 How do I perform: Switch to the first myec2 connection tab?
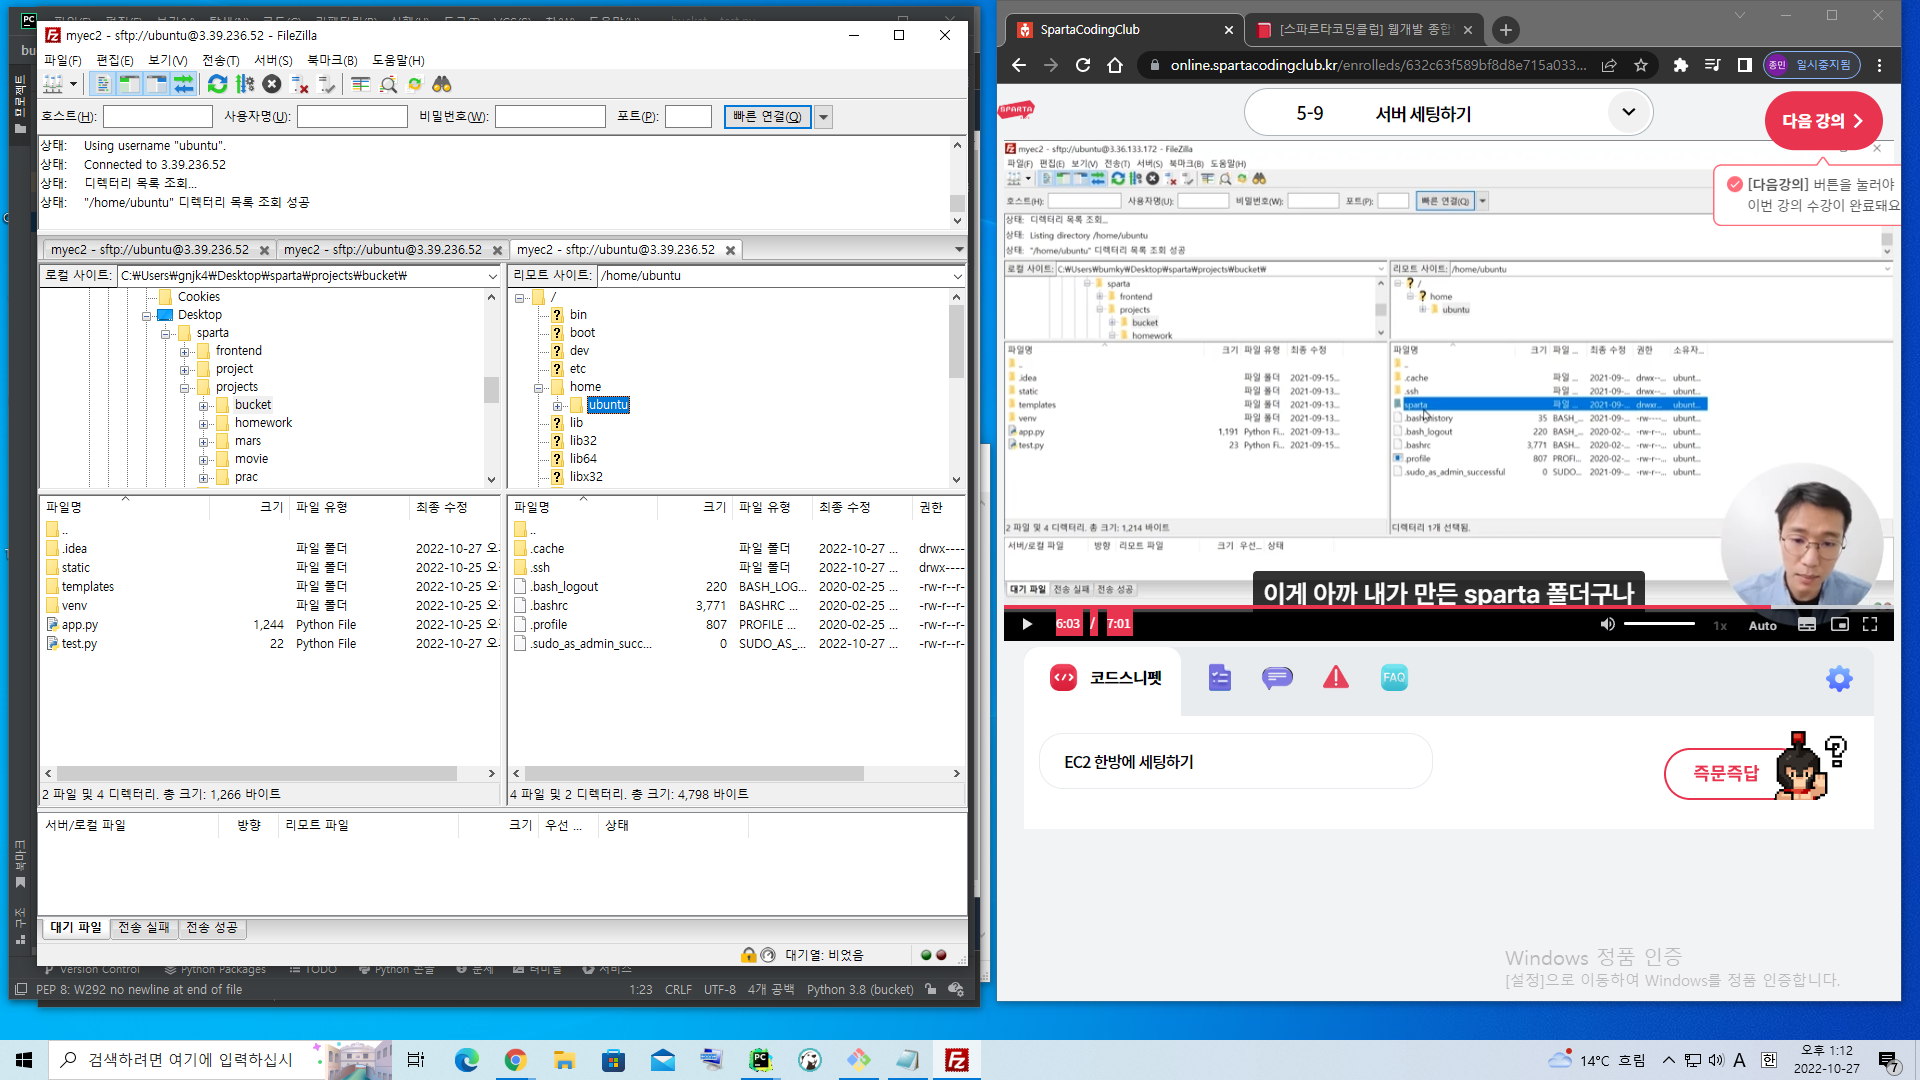pyautogui.click(x=150, y=250)
